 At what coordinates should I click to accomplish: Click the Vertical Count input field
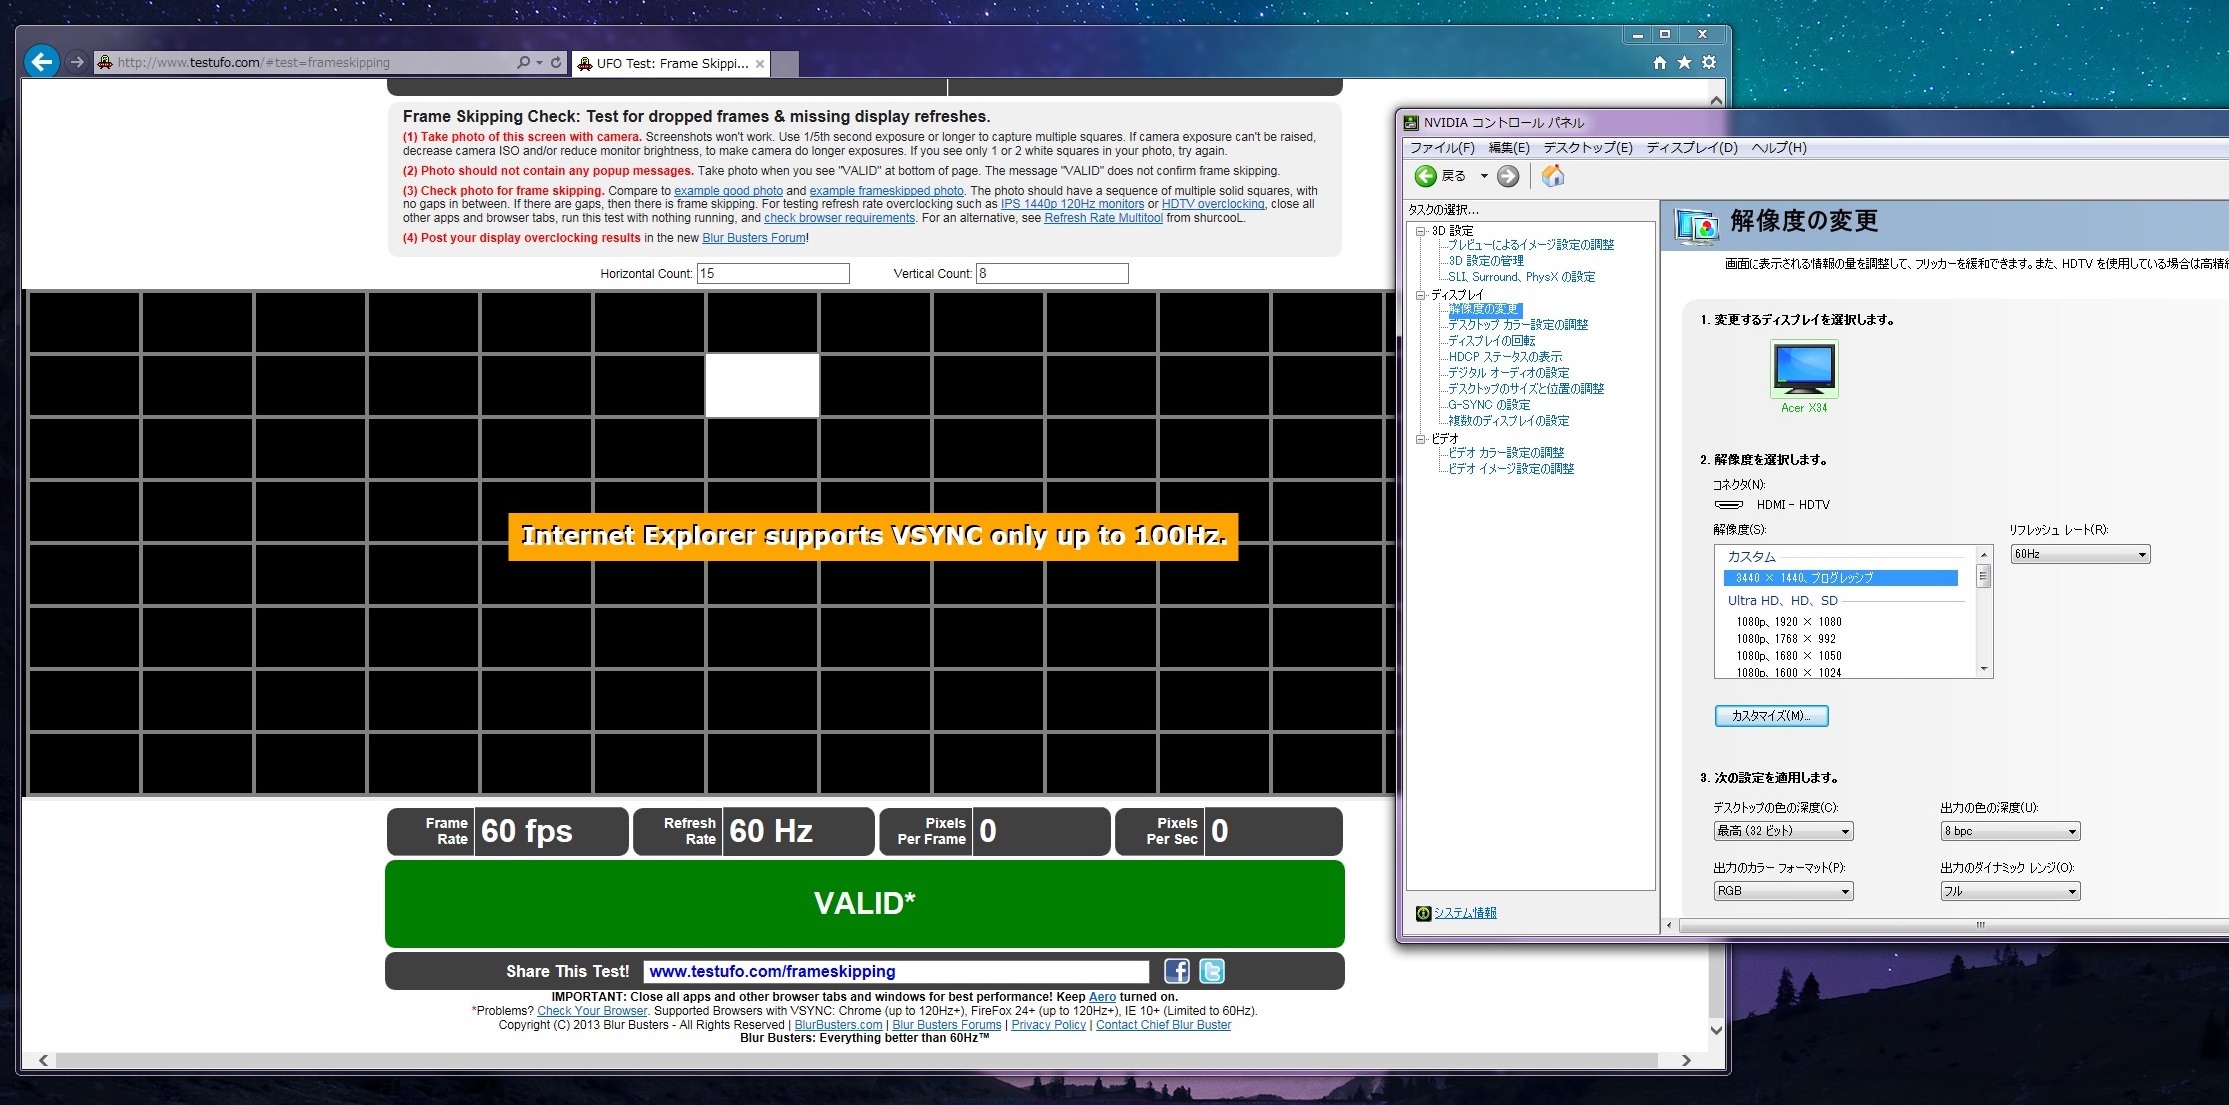point(1052,273)
